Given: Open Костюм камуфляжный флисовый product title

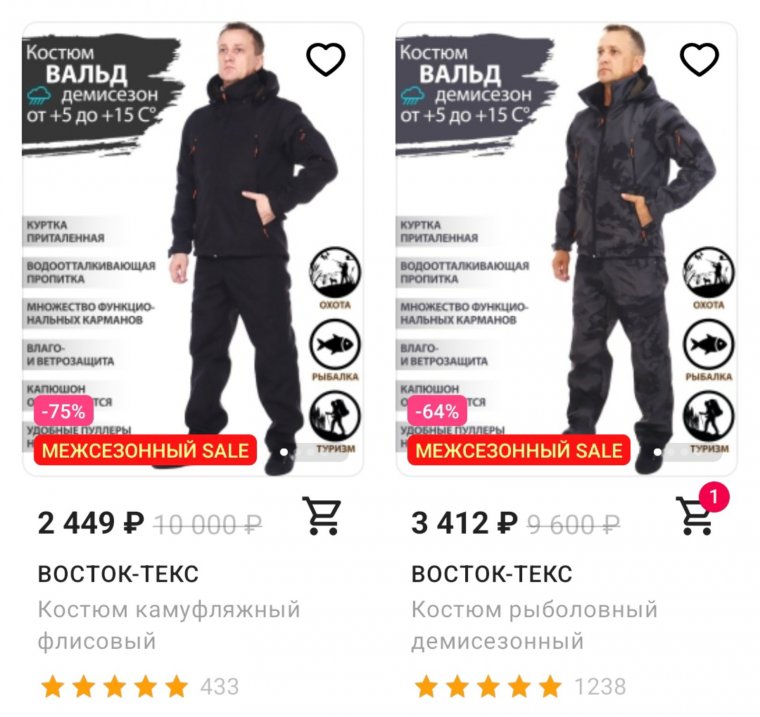Looking at the screenshot, I should (x=169, y=625).
